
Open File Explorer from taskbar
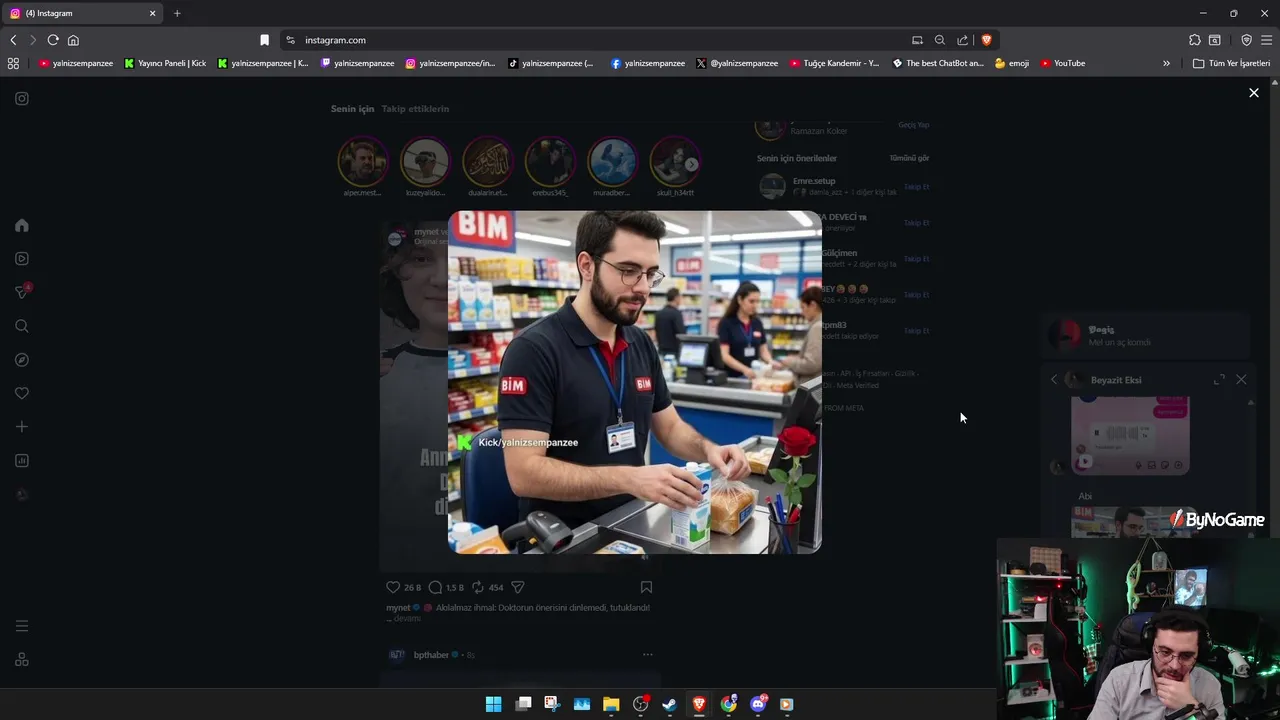click(611, 704)
